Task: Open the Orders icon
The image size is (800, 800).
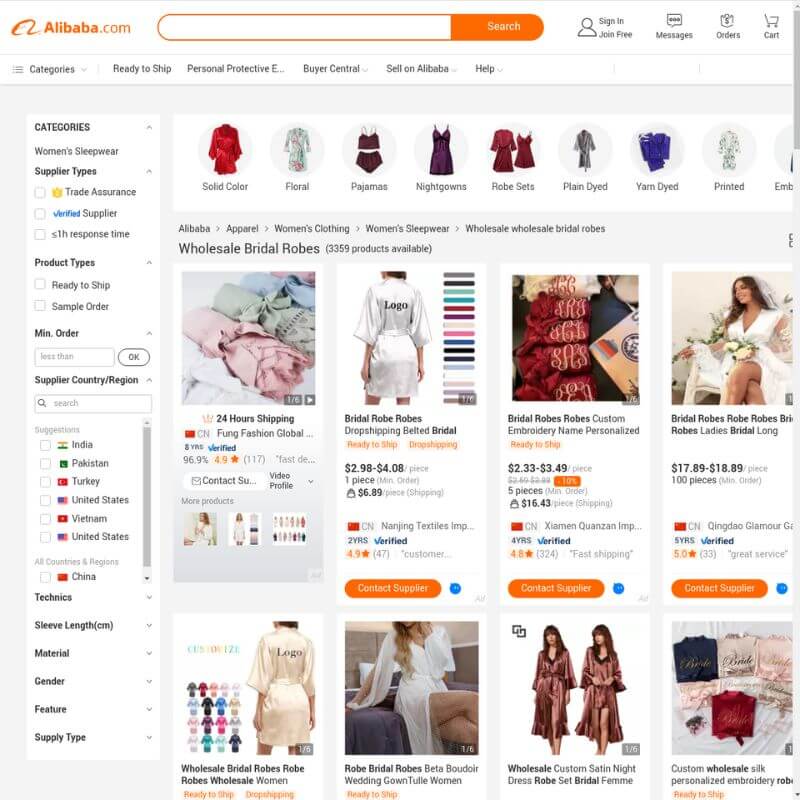Action: (x=727, y=21)
